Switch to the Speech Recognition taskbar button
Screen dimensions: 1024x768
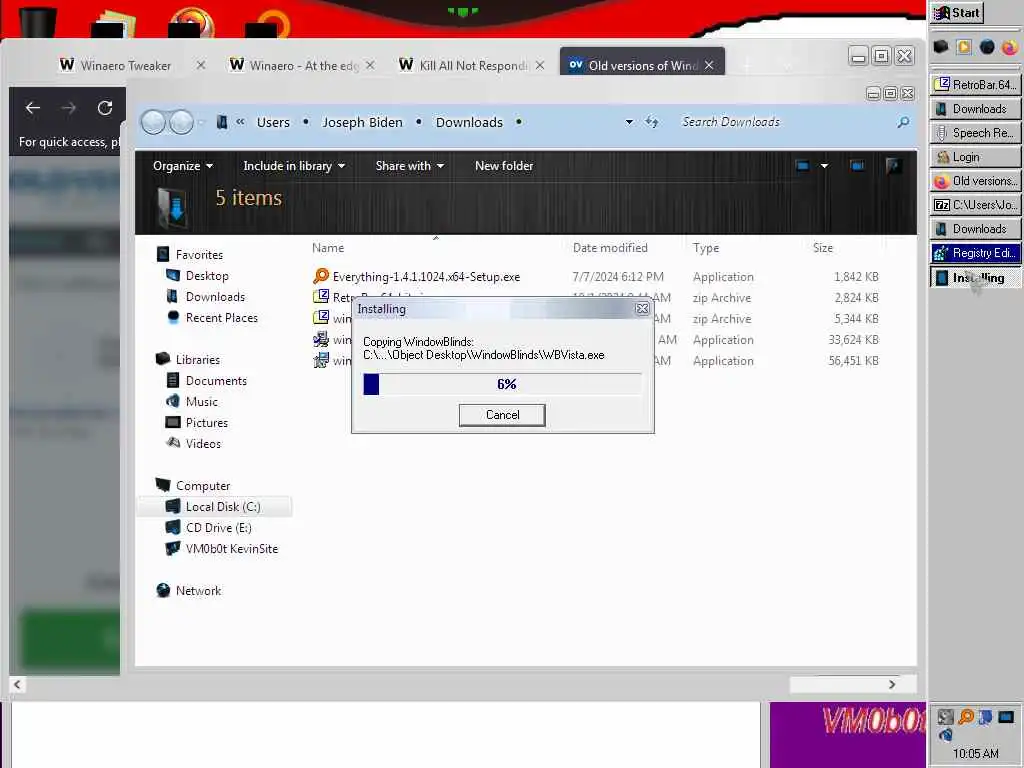[975, 133]
